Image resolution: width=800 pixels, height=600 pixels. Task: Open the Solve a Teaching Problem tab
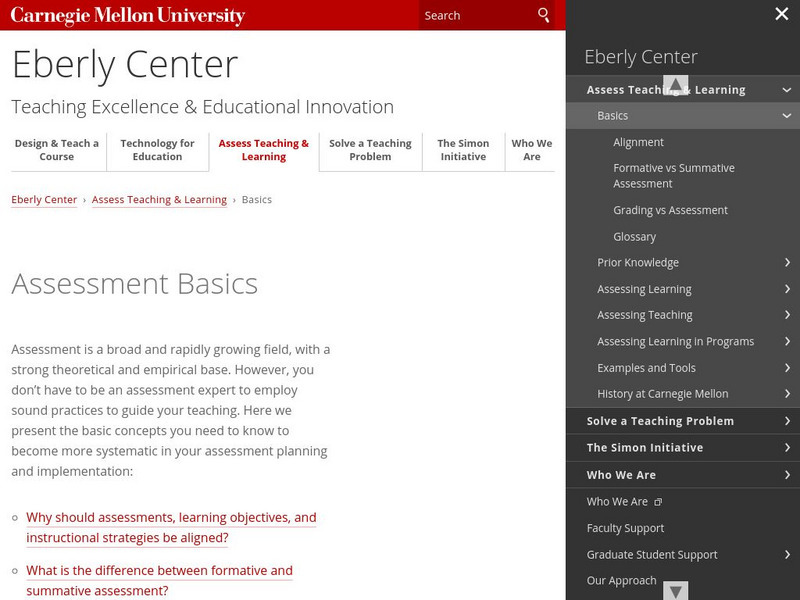tap(370, 150)
